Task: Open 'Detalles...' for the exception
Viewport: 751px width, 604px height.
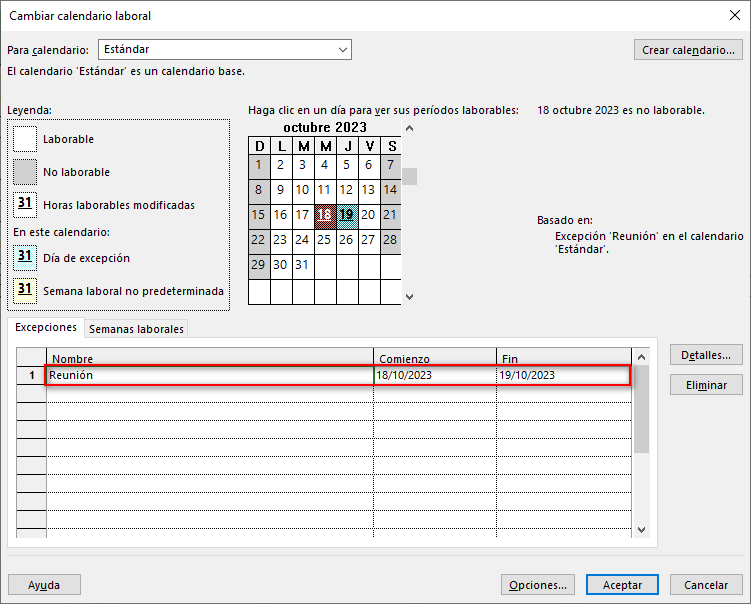Action: 706,355
